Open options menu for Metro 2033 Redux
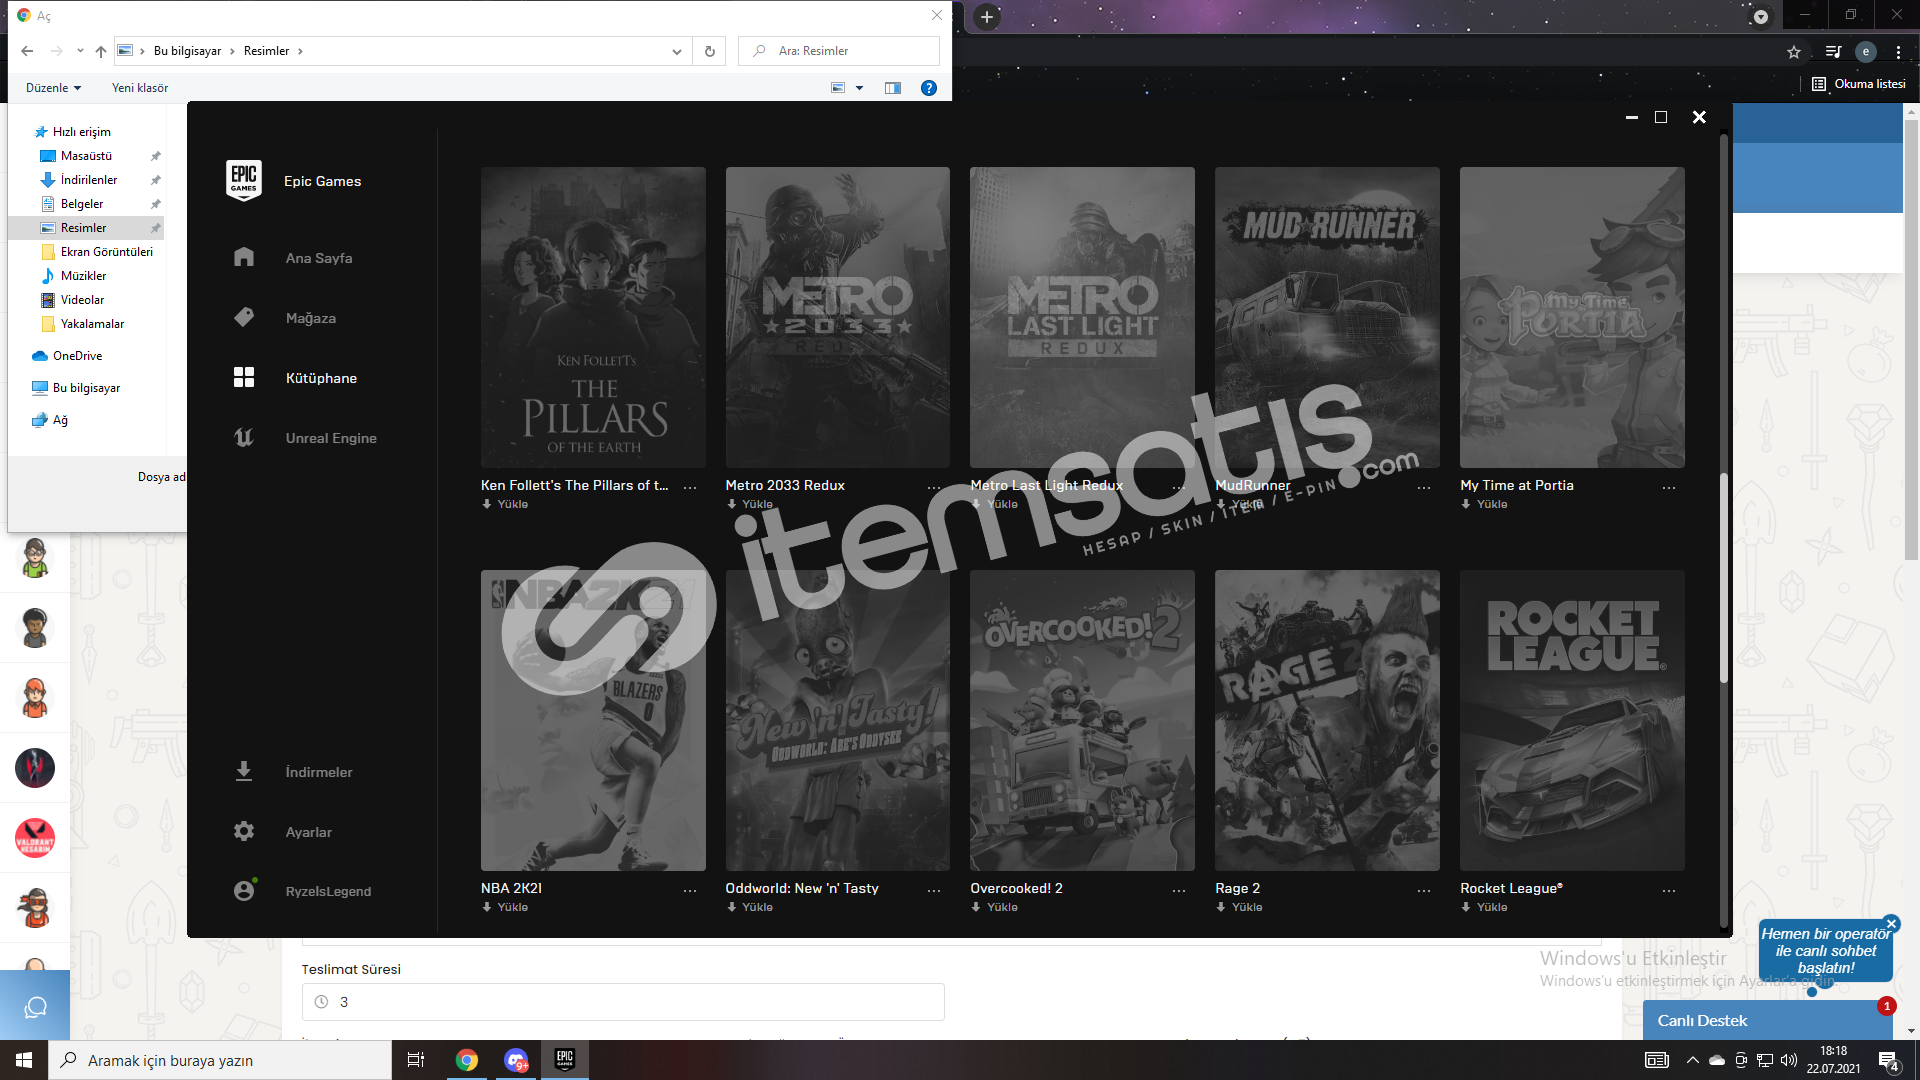Screen dimensions: 1920x1080 click(x=934, y=487)
